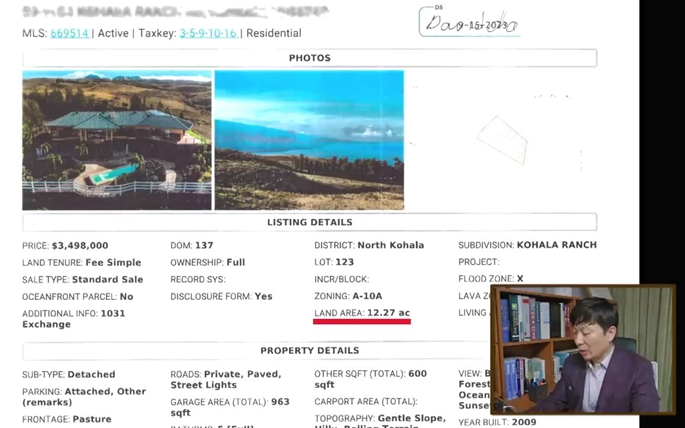Open the MLS number 669514 link
Screen dimensions: 685x428
[x=69, y=33]
